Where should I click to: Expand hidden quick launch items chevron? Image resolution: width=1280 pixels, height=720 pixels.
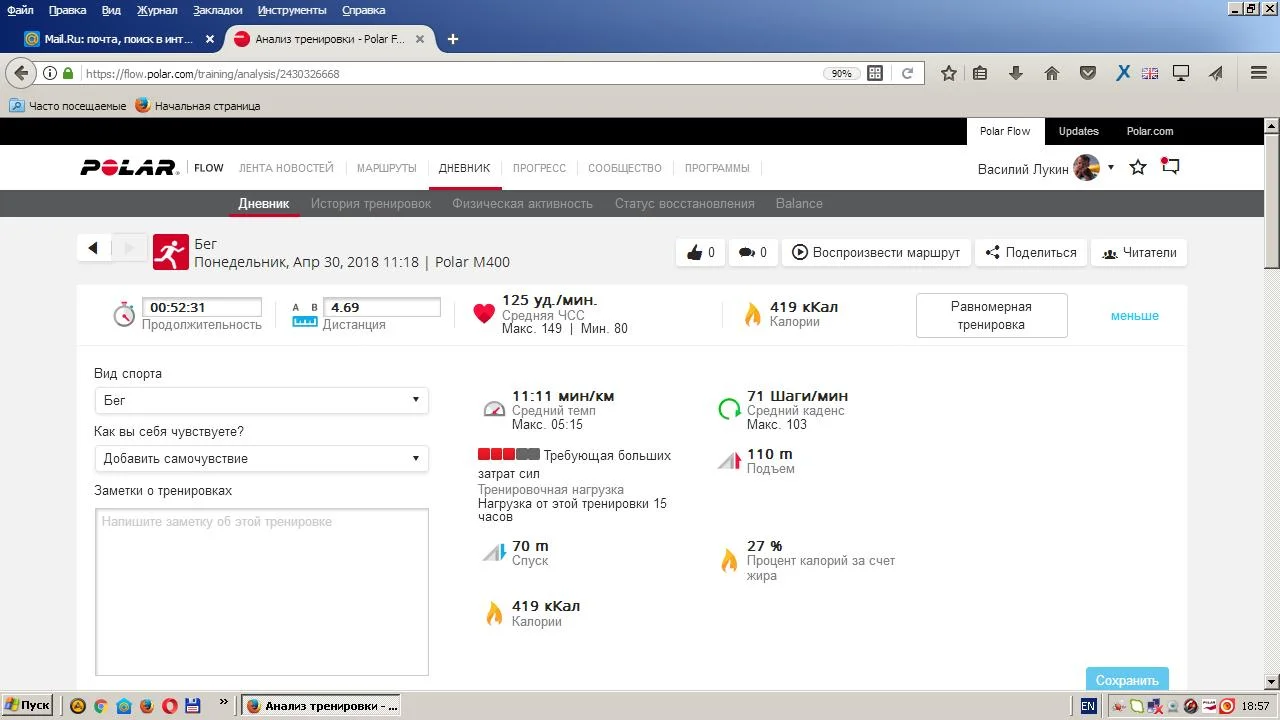point(223,704)
